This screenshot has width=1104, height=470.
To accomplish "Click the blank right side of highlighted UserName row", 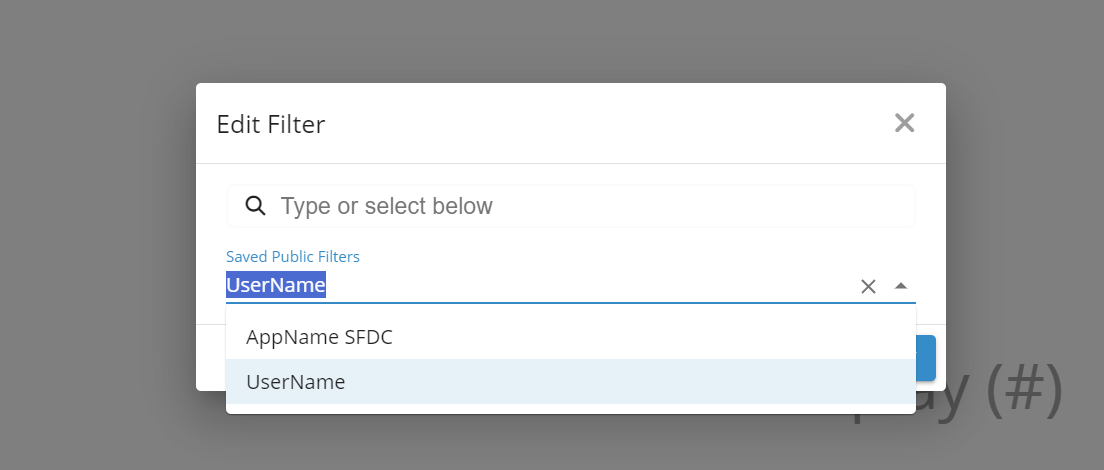I will click(700, 381).
